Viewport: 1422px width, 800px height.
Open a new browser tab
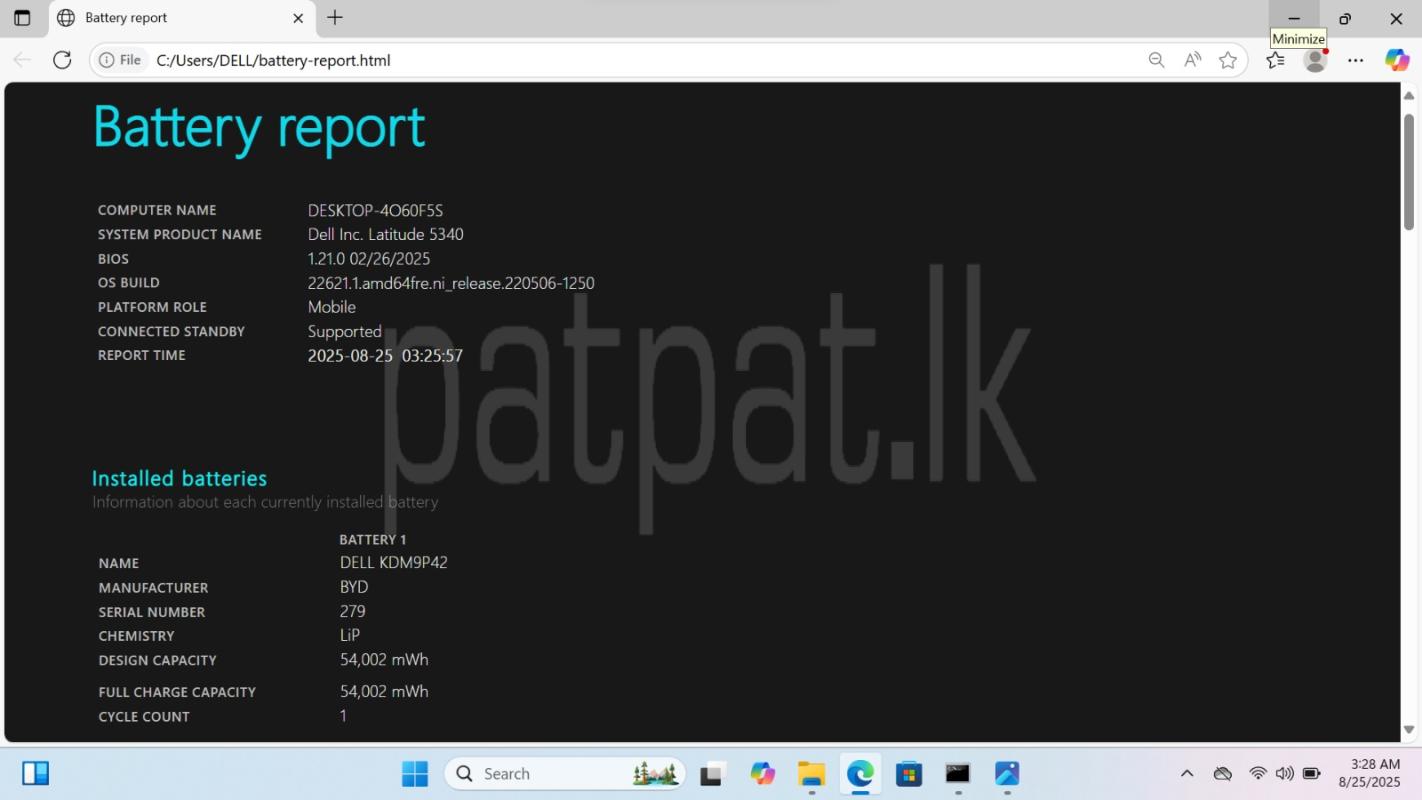point(335,18)
